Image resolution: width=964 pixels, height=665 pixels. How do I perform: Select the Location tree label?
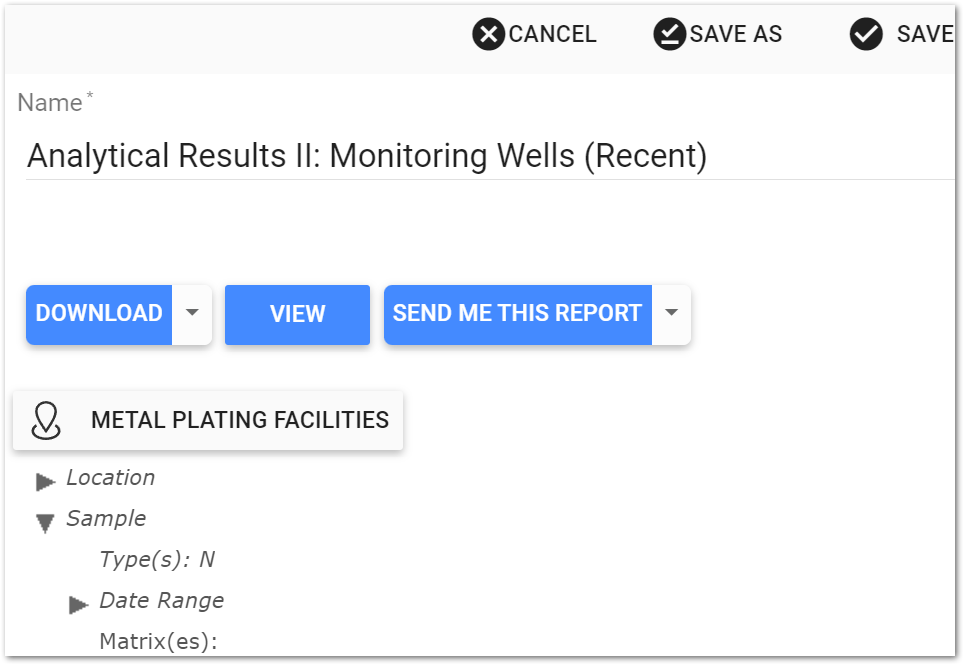click(110, 478)
